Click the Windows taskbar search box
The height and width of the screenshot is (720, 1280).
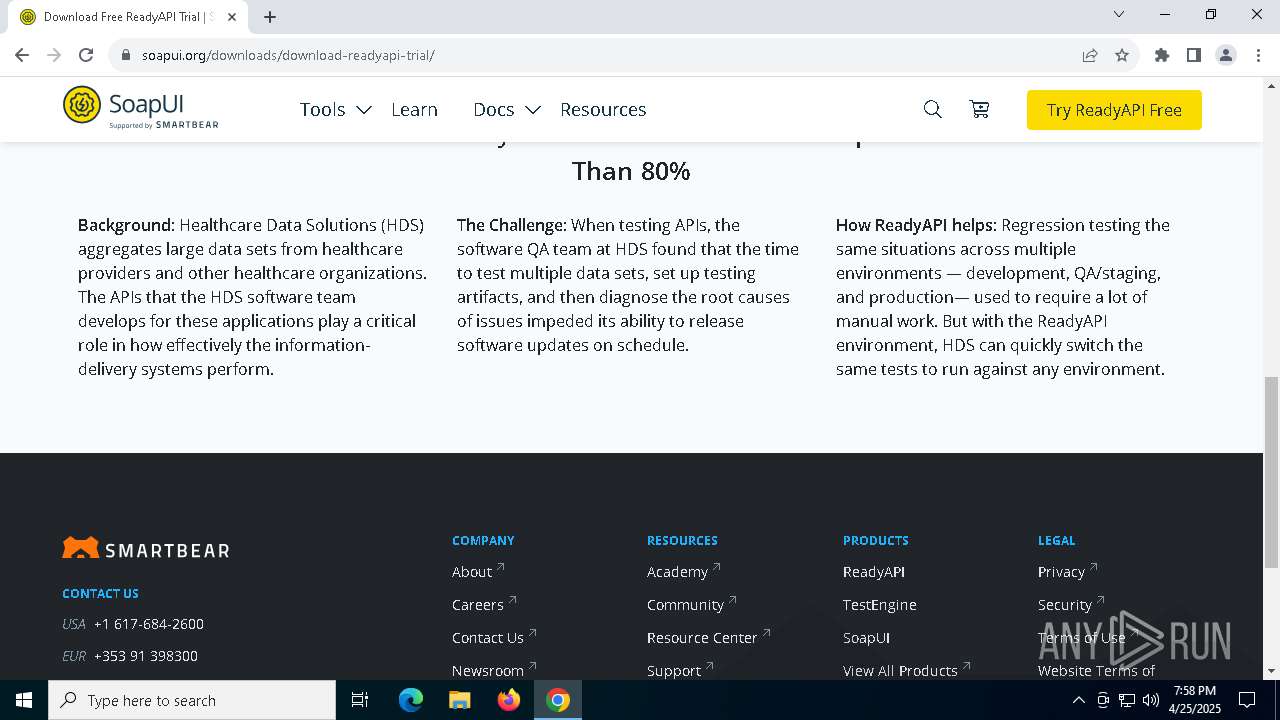tap(192, 700)
